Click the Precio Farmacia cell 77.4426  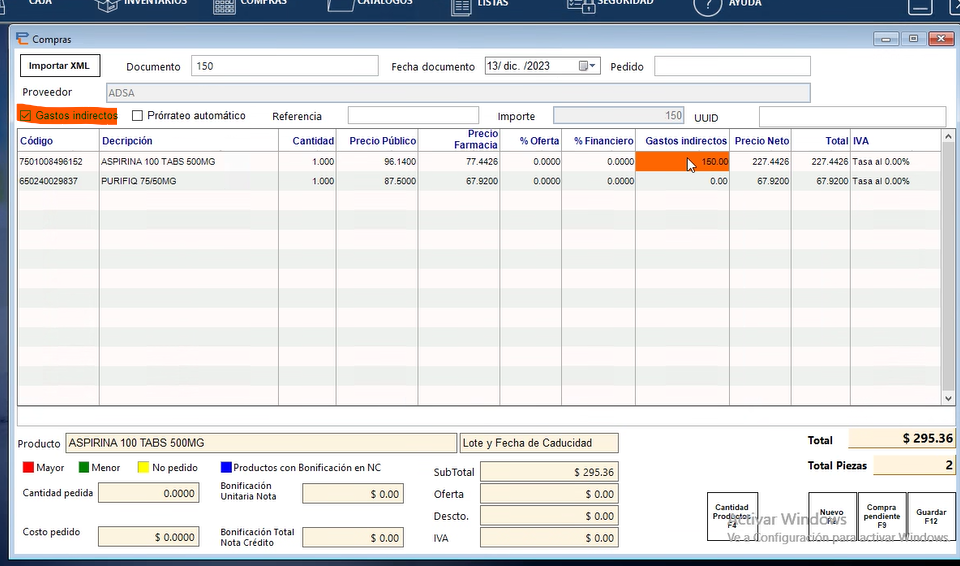click(x=459, y=162)
